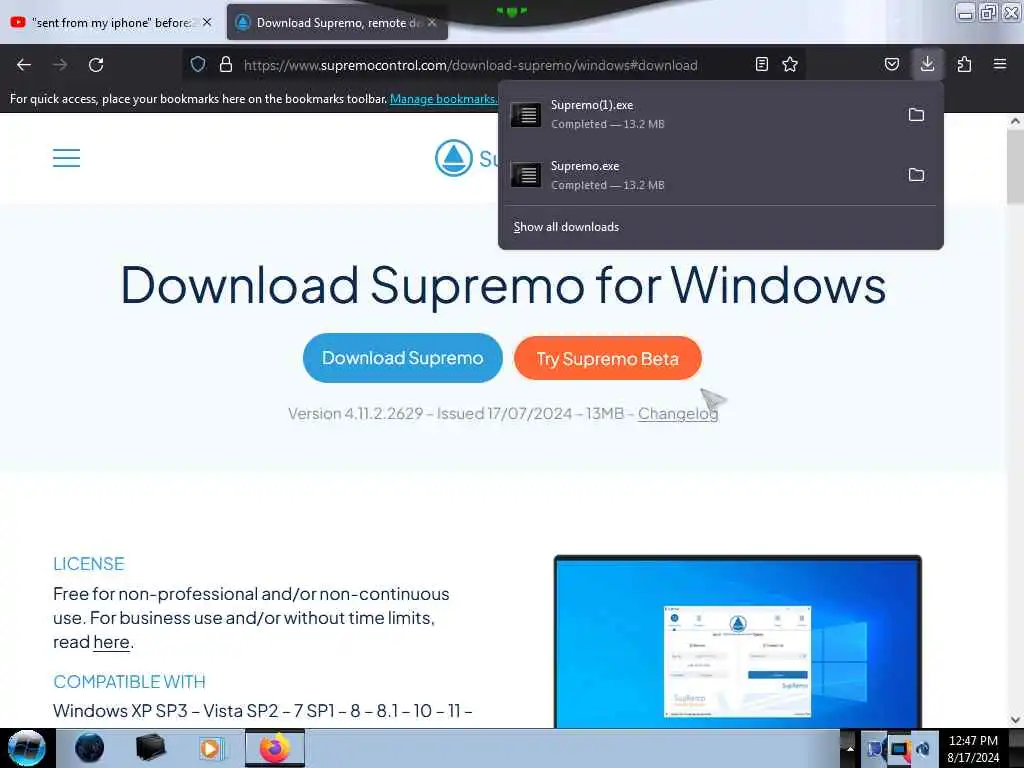The image size is (1024, 768).
Task: Select the Download Supremo browser tab
Action: click(x=337, y=22)
